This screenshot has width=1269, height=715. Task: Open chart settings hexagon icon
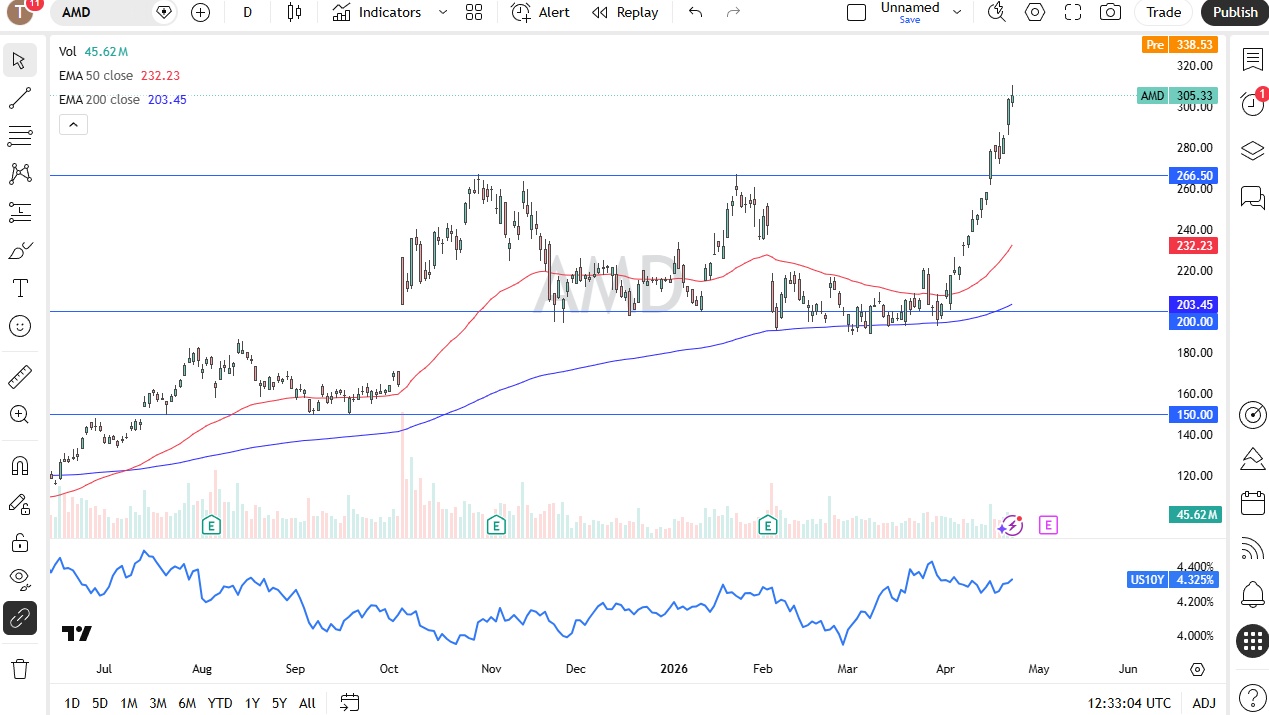pyautogui.click(x=1035, y=12)
